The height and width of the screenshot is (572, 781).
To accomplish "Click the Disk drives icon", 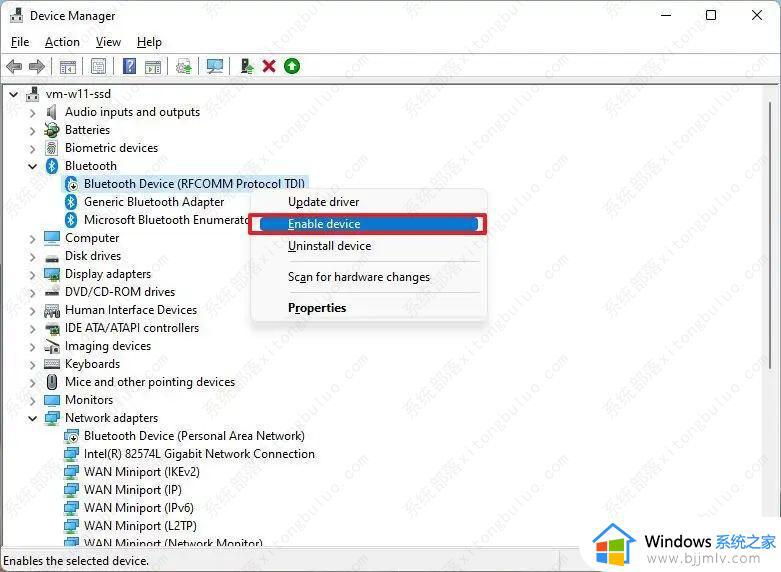I will click(x=52, y=257).
